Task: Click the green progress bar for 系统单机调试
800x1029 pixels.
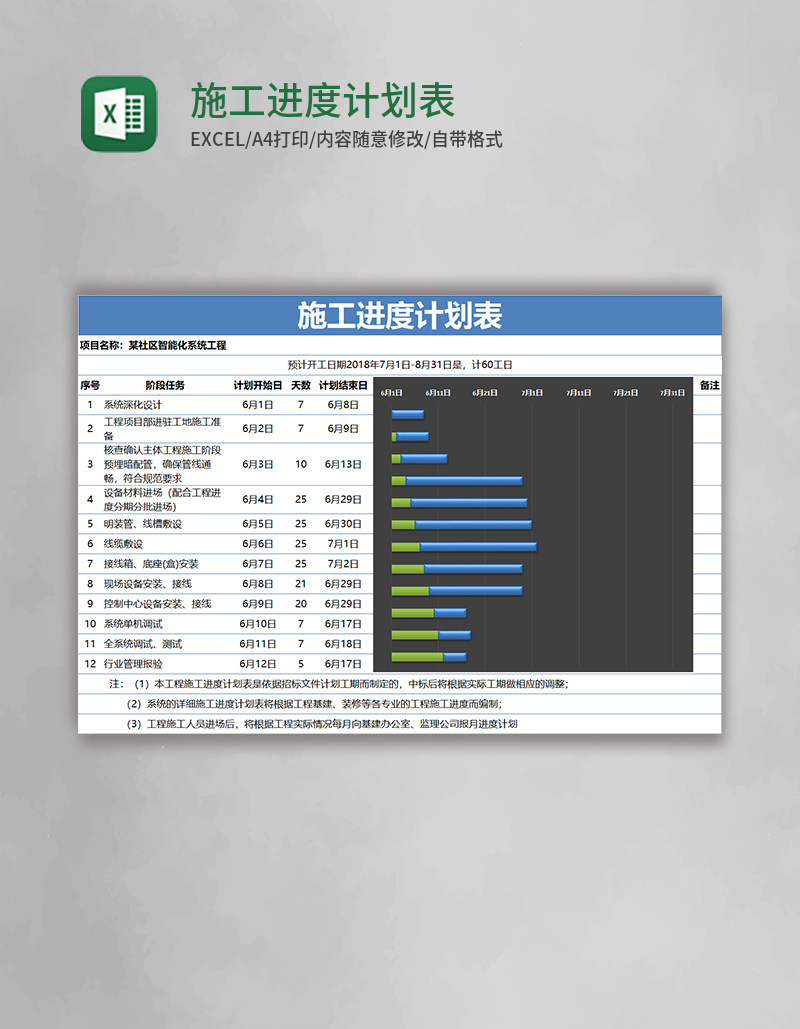Action: pos(410,613)
